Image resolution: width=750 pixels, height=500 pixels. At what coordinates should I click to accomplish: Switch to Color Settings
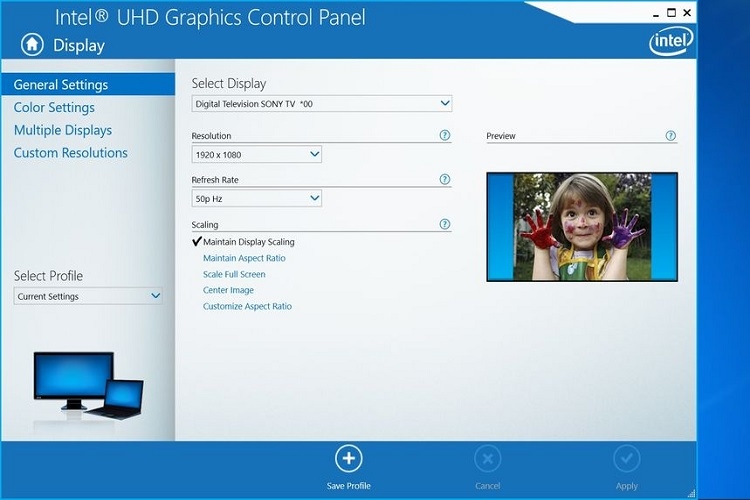pyautogui.click(x=54, y=108)
